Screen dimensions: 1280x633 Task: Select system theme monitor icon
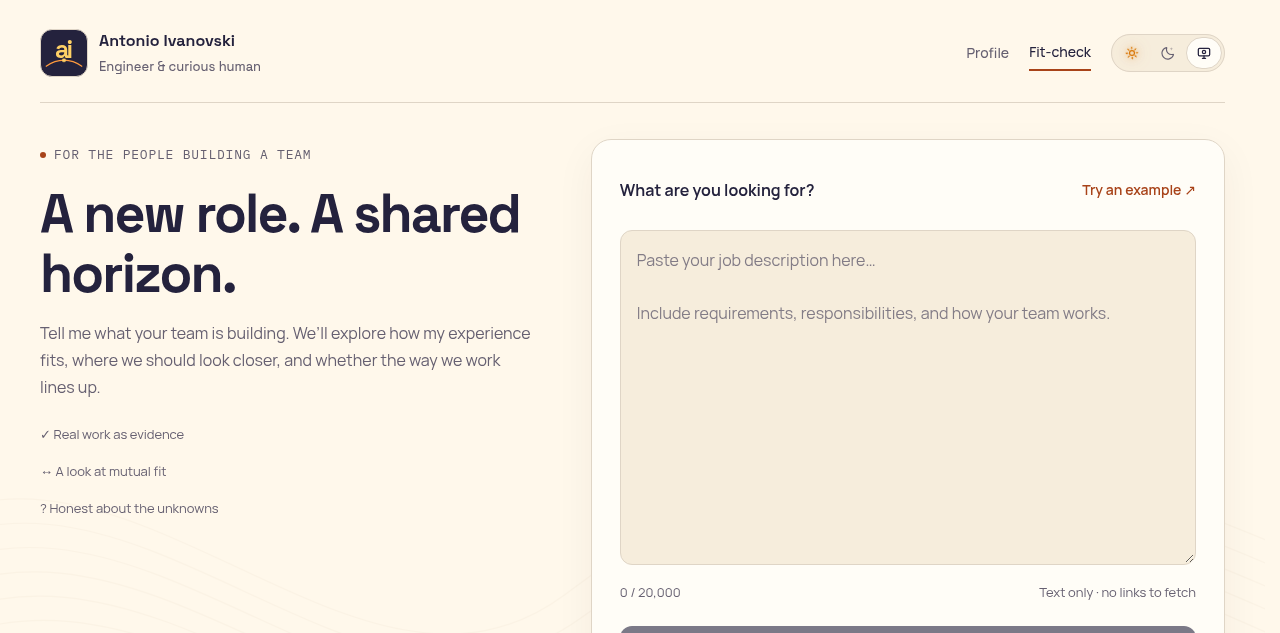pos(1204,53)
